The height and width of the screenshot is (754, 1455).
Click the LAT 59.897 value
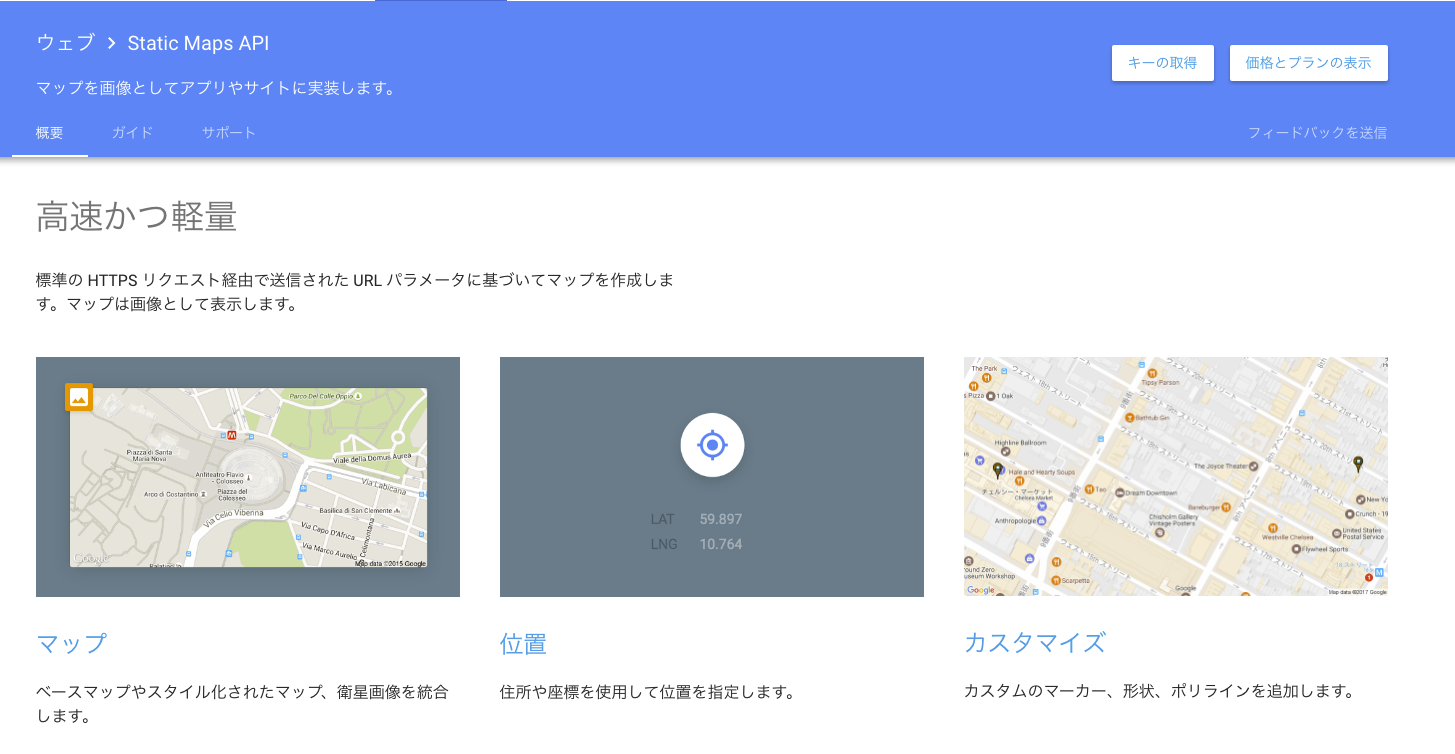pyautogui.click(x=721, y=519)
